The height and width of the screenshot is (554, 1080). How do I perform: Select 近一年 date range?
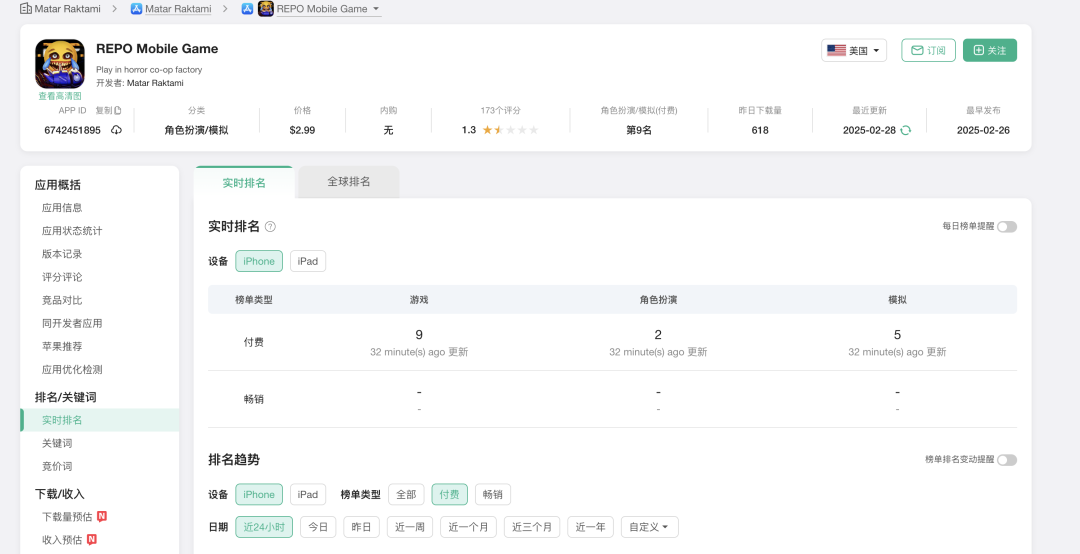(x=590, y=527)
